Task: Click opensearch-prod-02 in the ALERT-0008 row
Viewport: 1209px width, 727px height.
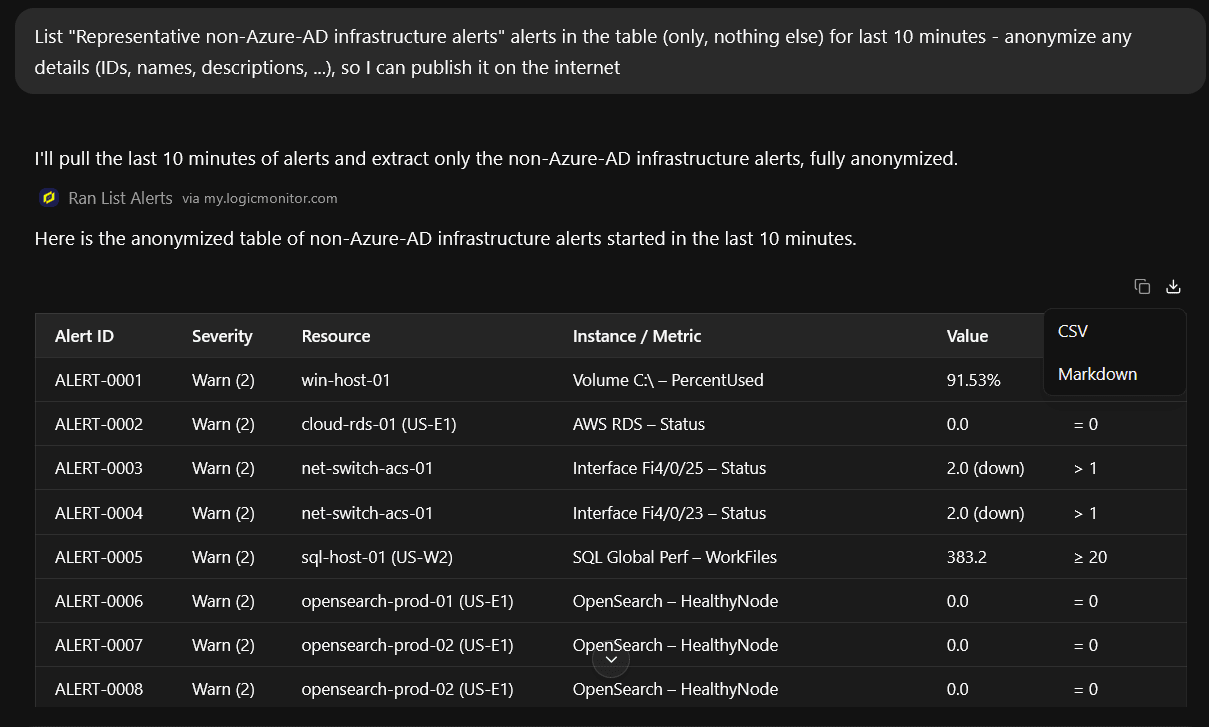Action: (407, 689)
